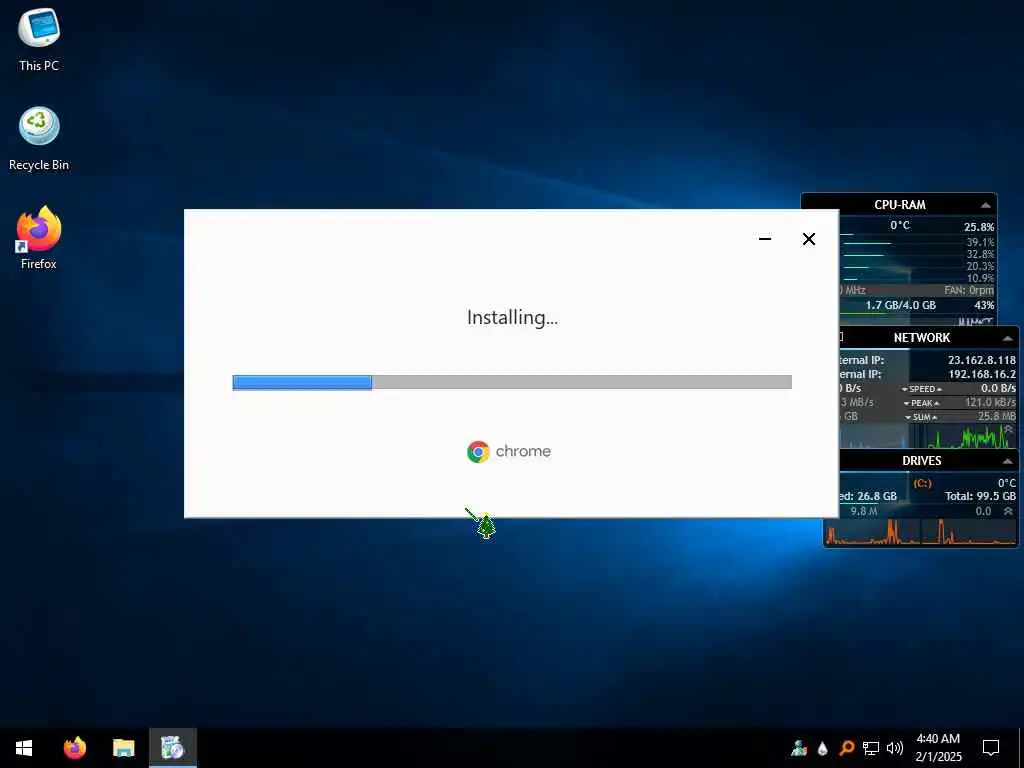Image resolution: width=1024 pixels, height=768 pixels.
Task: Minimize the Chrome installer window
Action: point(765,239)
